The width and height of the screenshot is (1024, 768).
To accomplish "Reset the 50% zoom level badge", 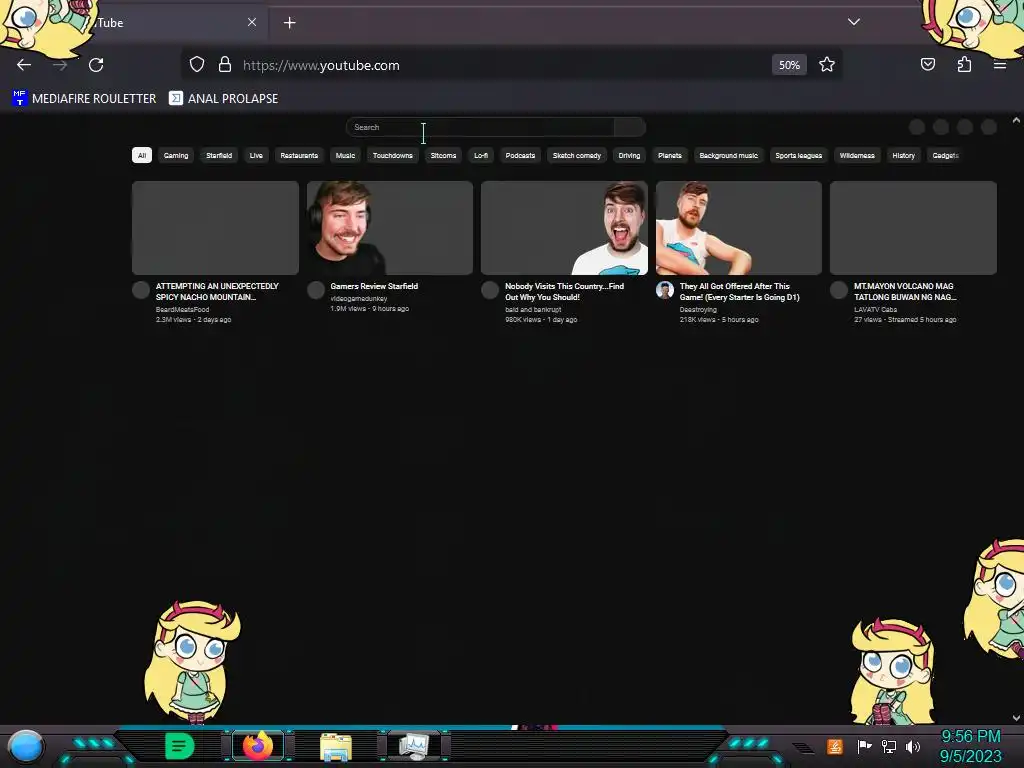I will (x=789, y=65).
